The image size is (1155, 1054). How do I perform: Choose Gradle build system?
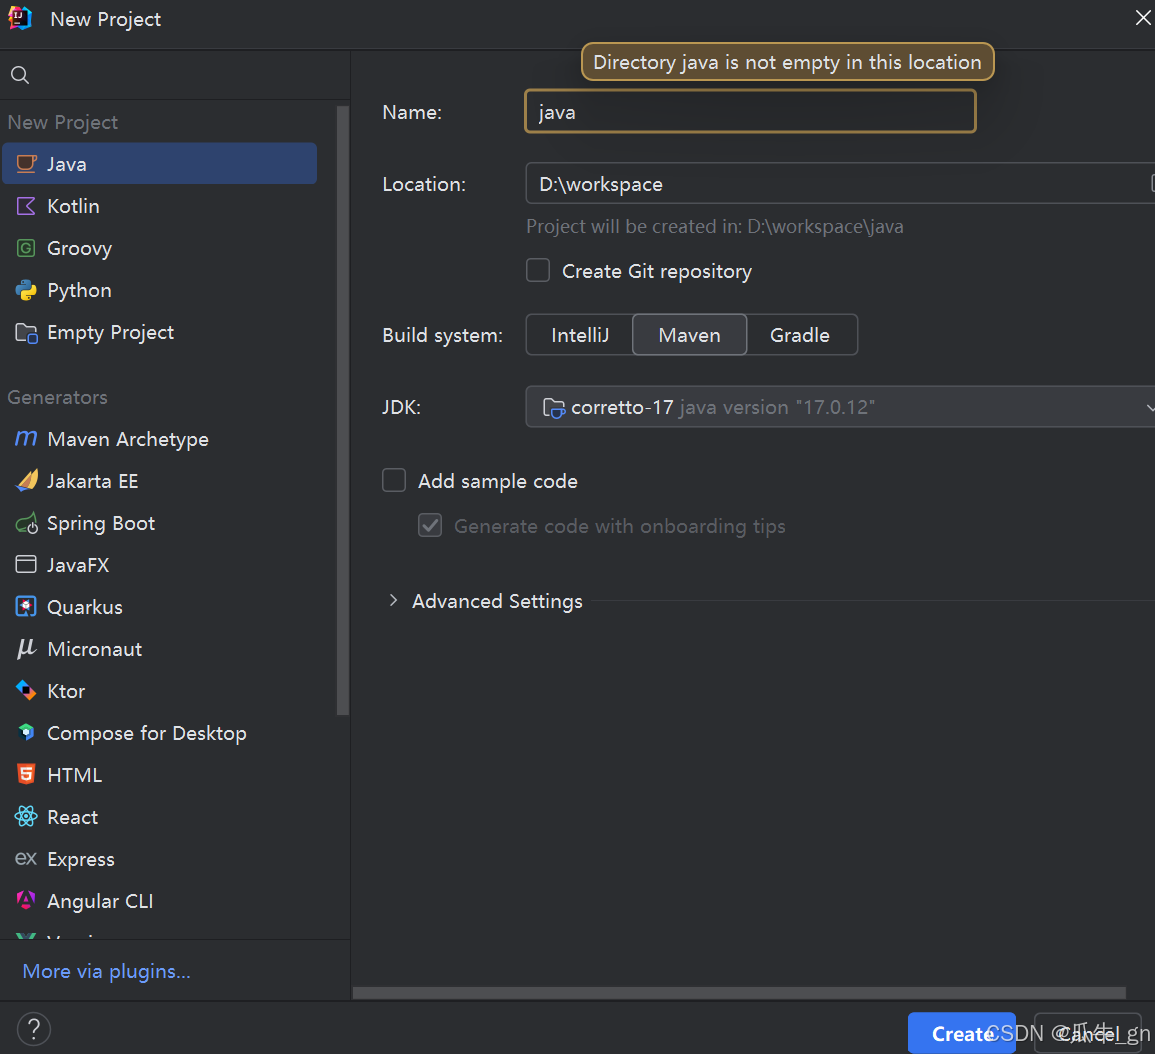tap(801, 335)
